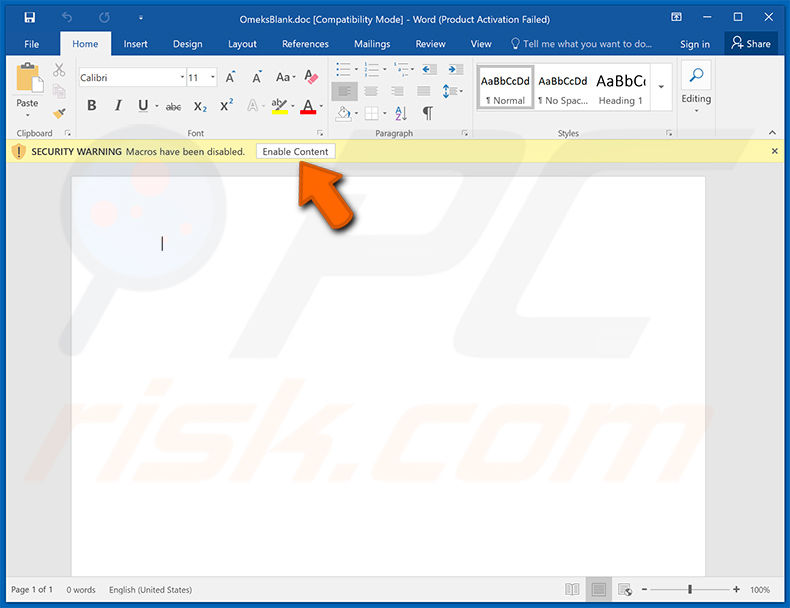Click Decrease Indent icon
This screenshot has height=608, width=790.
click(429, 69)
